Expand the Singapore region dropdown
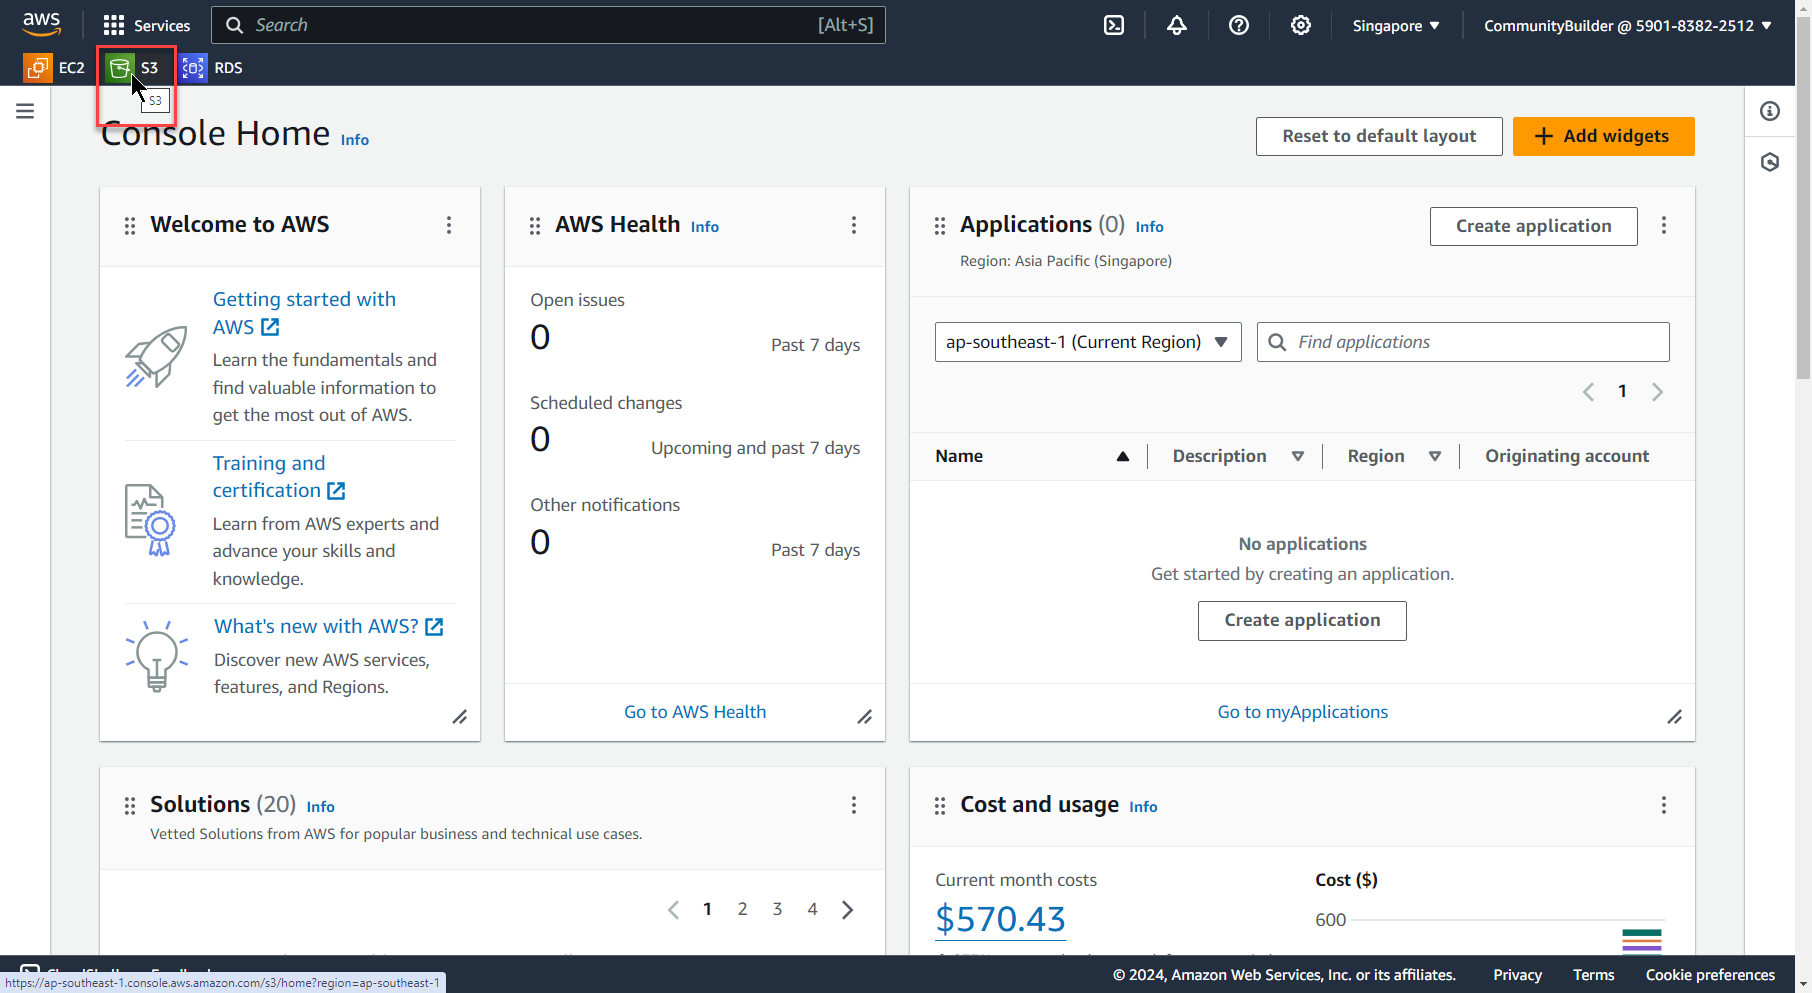Image resolution: width=1812 pixels, height=993 pixels. [1396, 24]
